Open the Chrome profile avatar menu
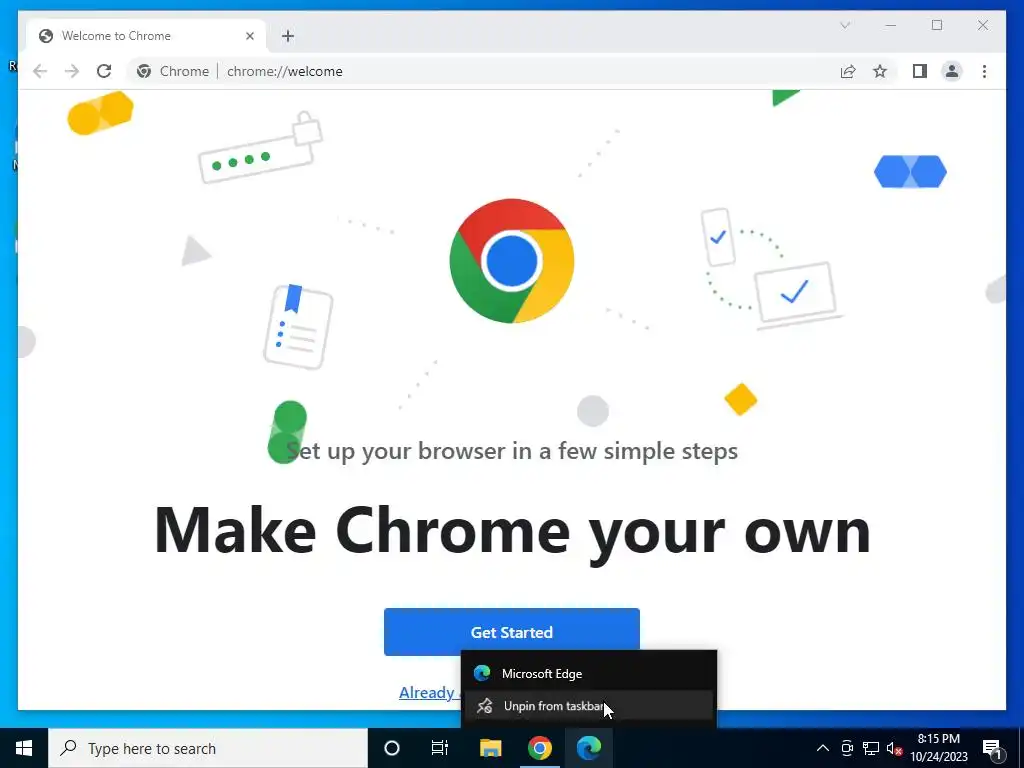Viewport: 1024px width, 768px height. (952, 71)
